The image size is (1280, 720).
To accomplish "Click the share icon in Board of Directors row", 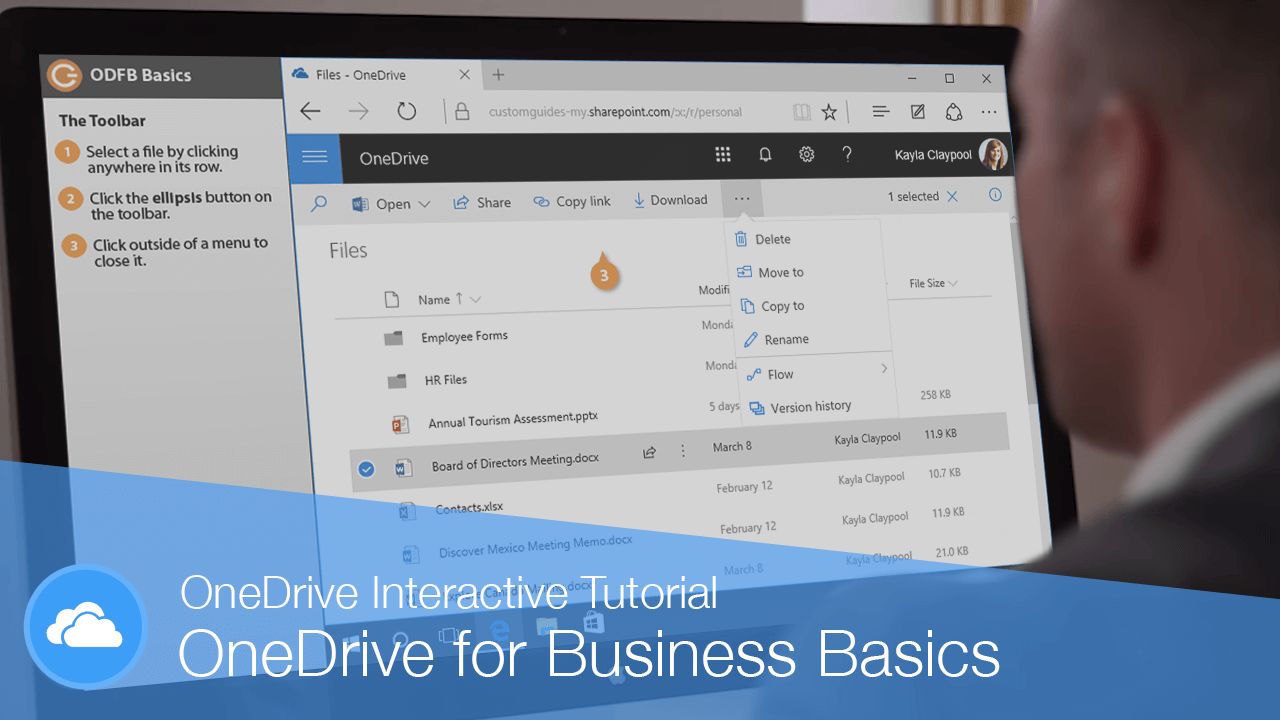I will pyautogui.click(x=649, y=451).
